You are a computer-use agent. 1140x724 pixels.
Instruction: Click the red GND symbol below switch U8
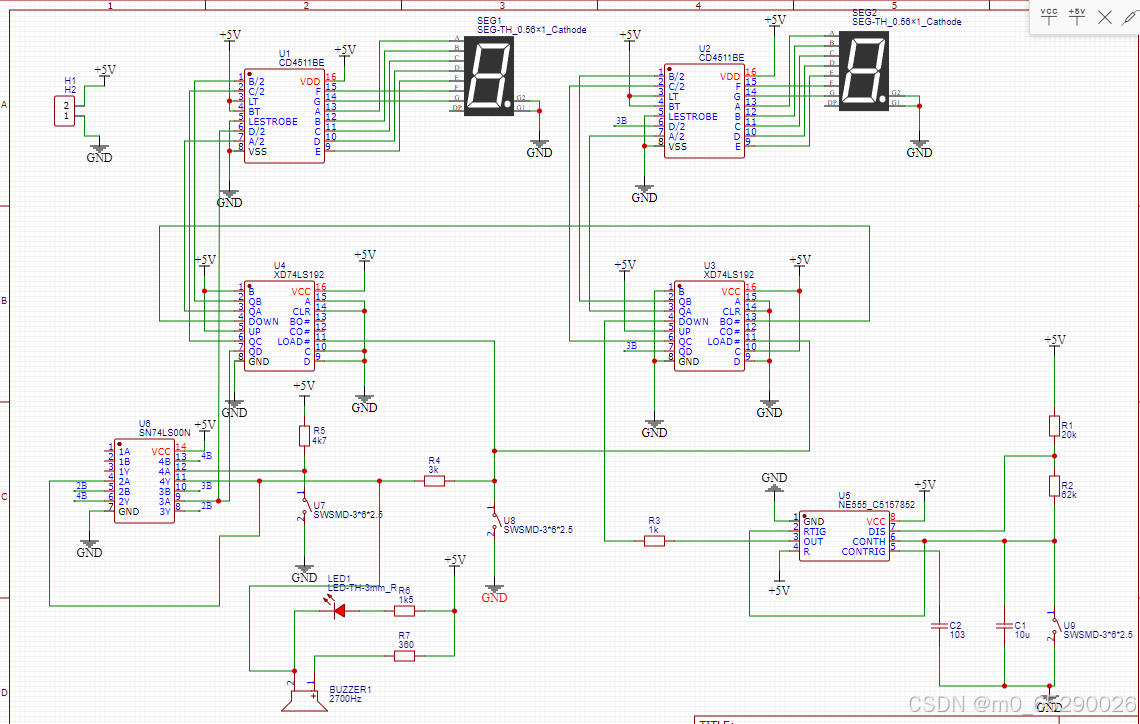pos(494,594)
